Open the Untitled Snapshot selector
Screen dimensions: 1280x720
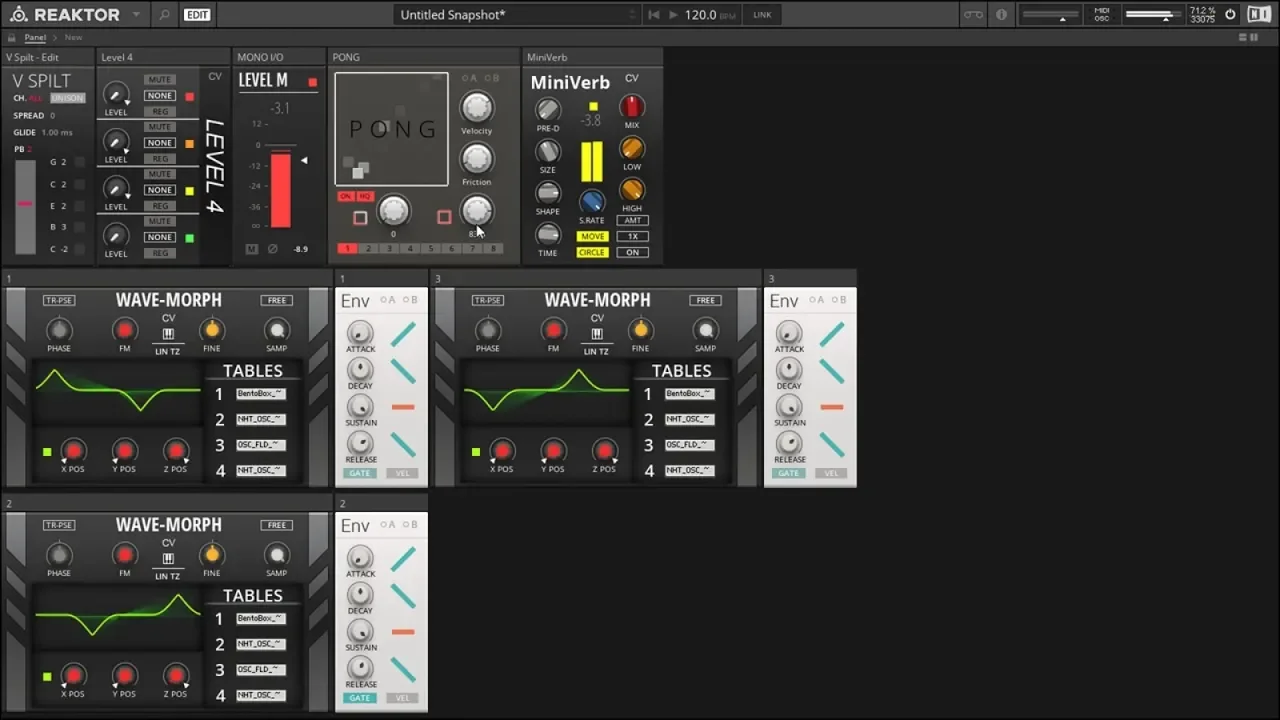pyautogui.click(x=516, y=15)
